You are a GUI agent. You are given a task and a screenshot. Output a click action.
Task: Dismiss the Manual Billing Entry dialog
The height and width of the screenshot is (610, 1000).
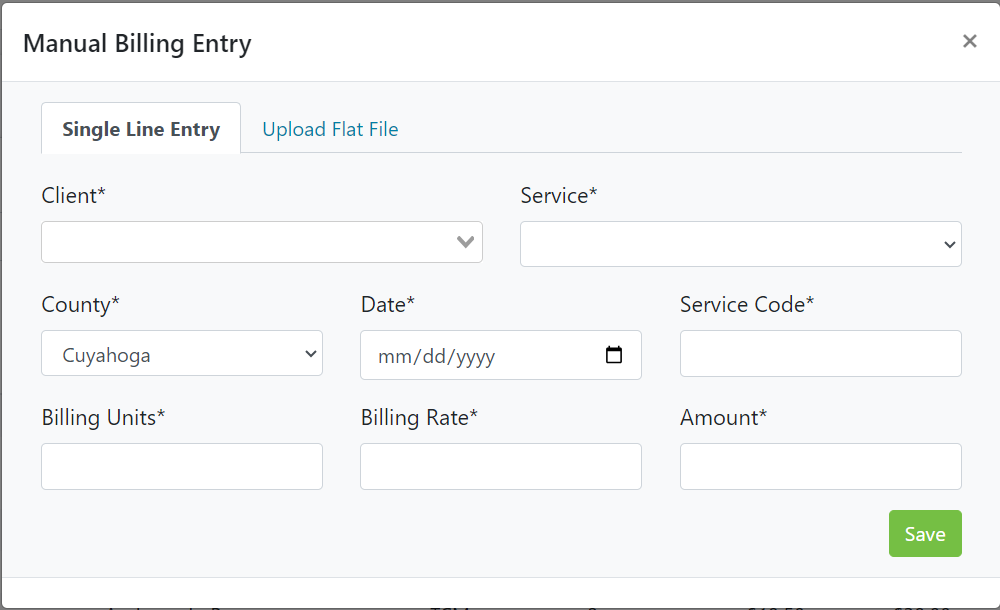point(969,41)
